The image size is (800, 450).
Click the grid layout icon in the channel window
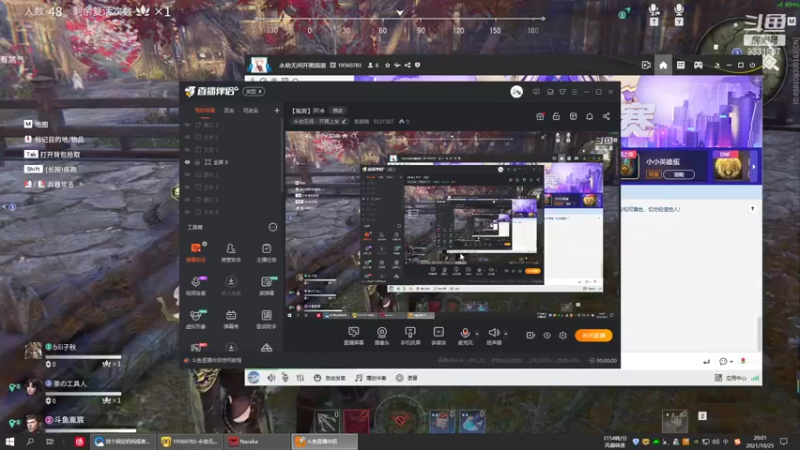tap(681, 65)
